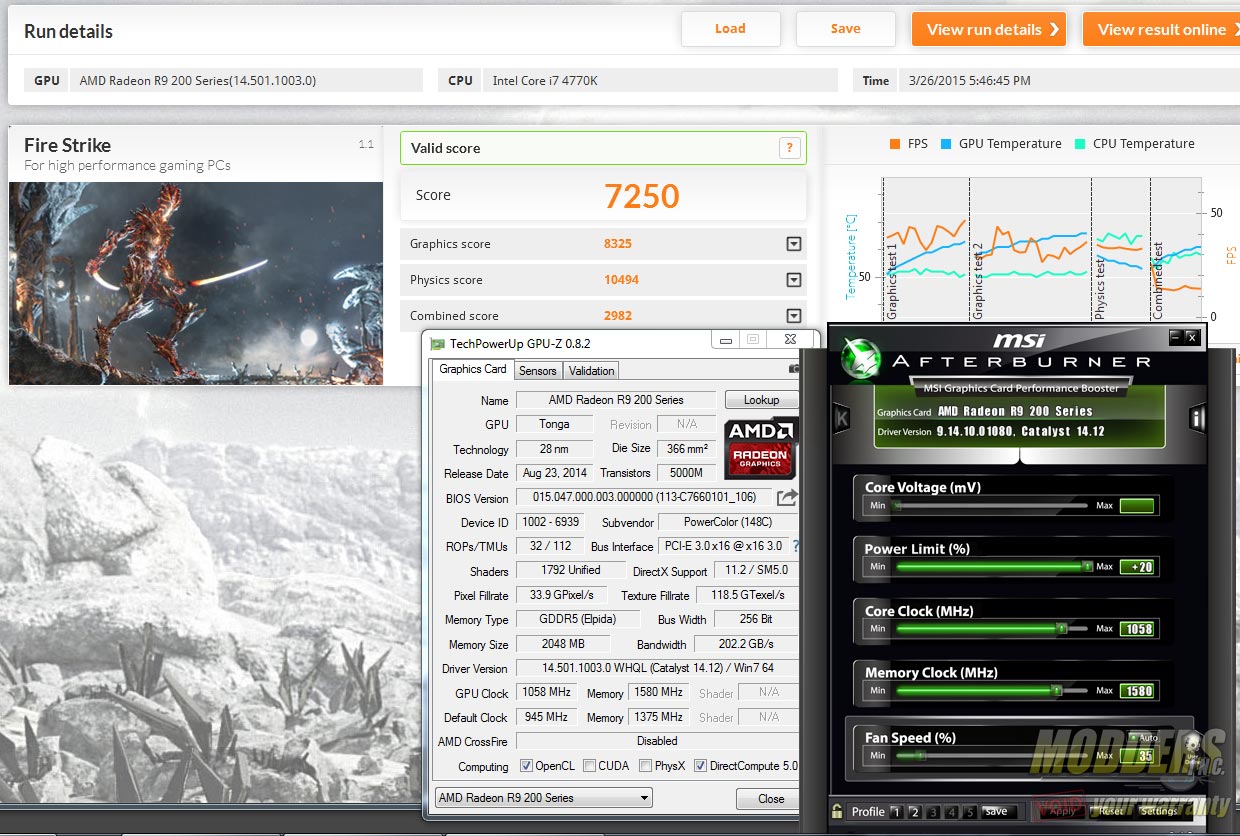Click the Memory Clock slider handle

point(1056,691)
